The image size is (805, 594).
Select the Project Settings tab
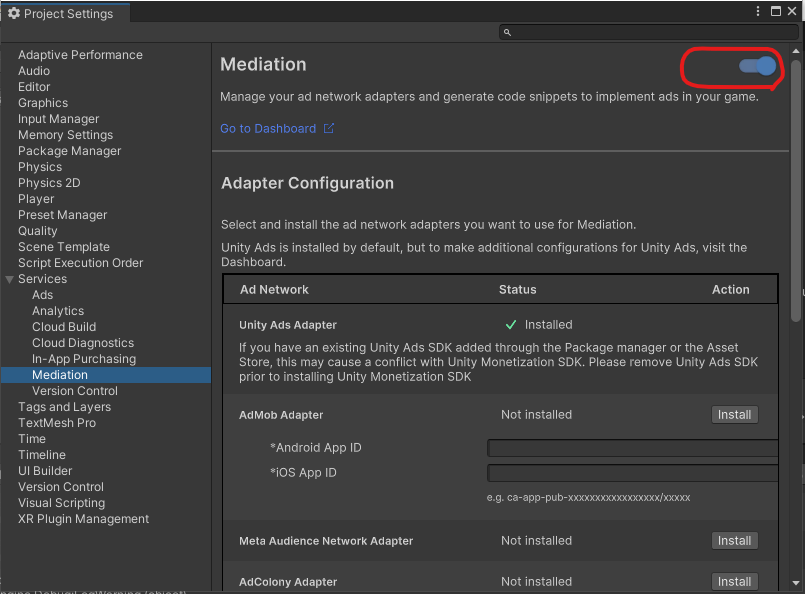(65, 13)
